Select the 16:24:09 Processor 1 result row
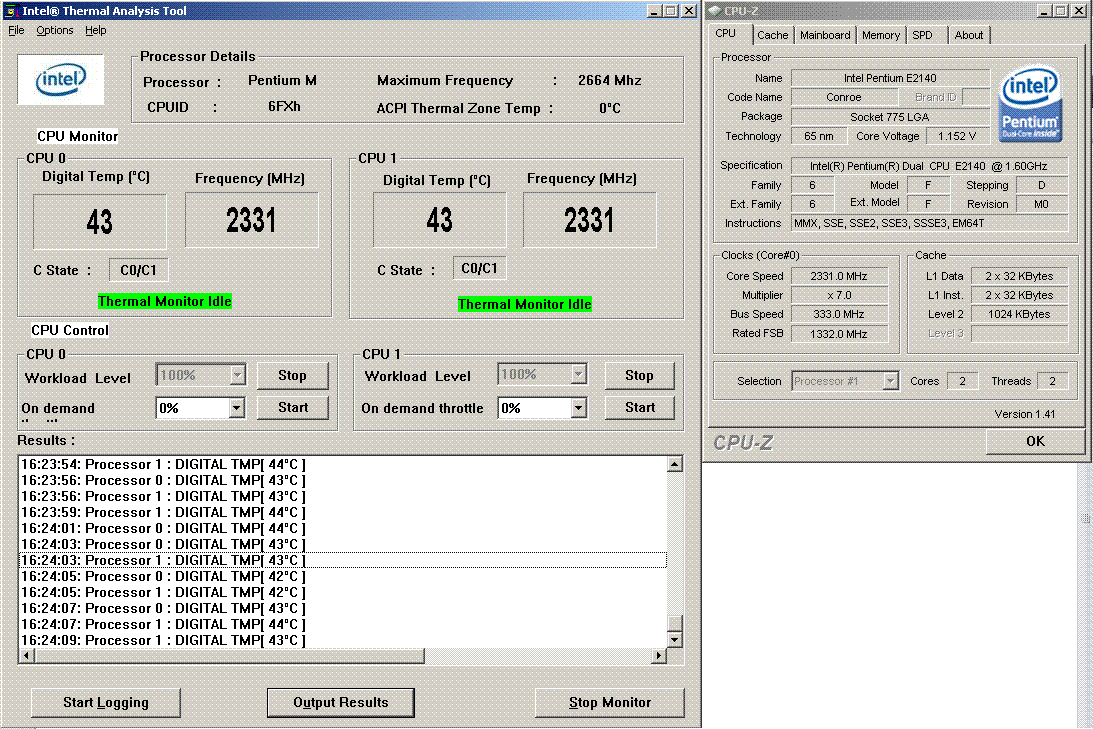Viewport: 1093px width, 729px height. pyautogui.click(x=342, y=640)
